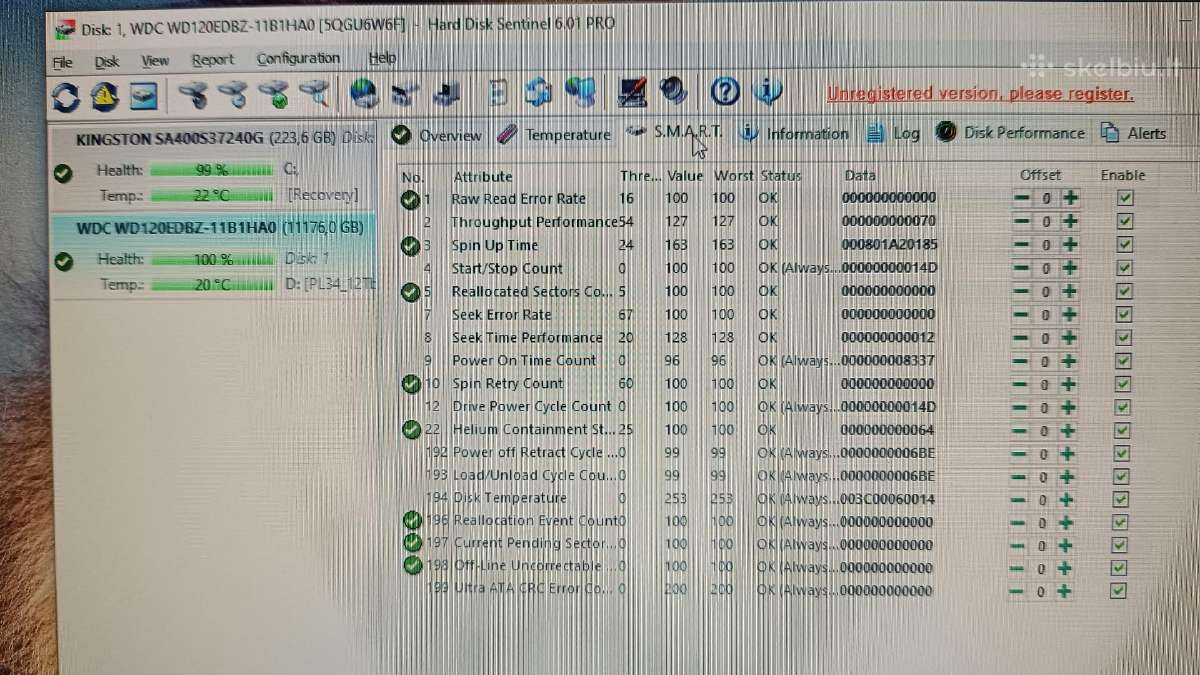
Task: Switch to the Log tab
Action: 893,133
